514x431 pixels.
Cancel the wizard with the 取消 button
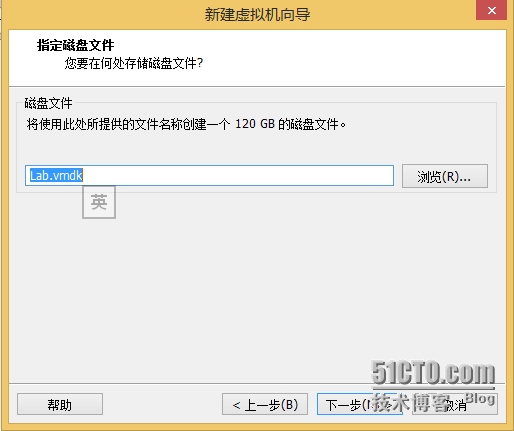click(x=455, y=405)
